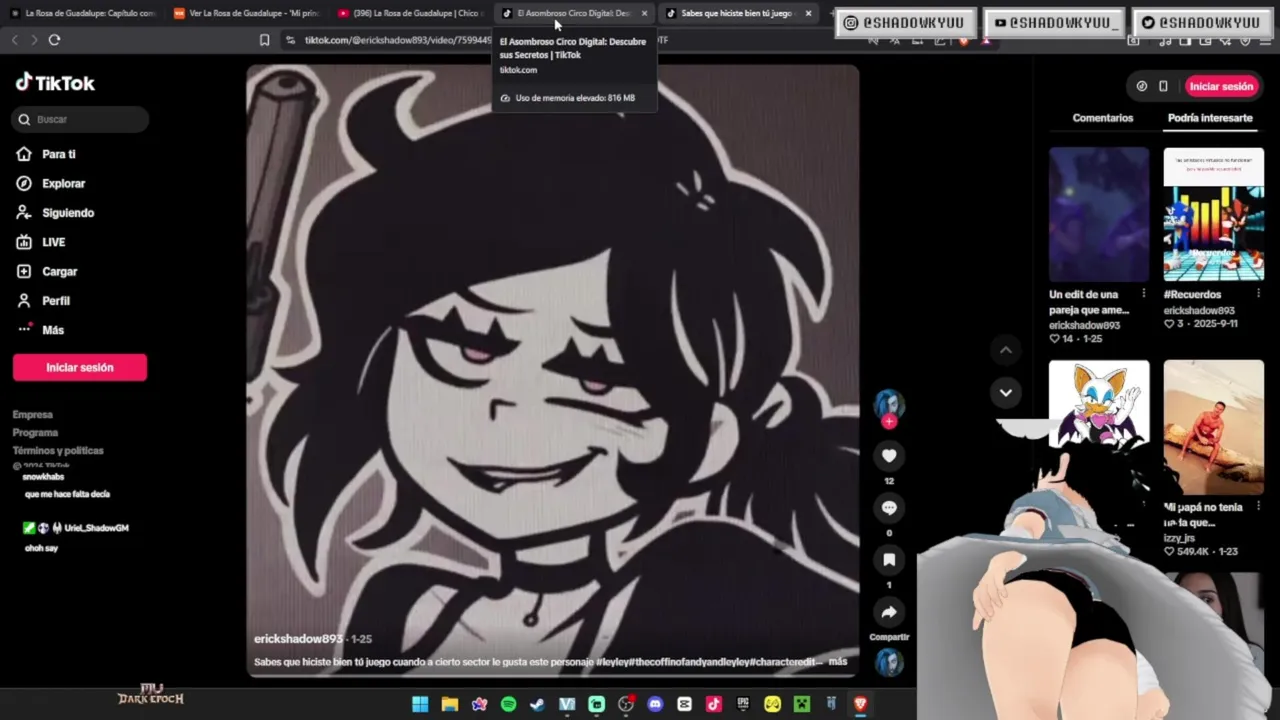Switch to '(396) La Rosa de Guadalupe' YouTube tab
1280x720 pixels.
410,13
